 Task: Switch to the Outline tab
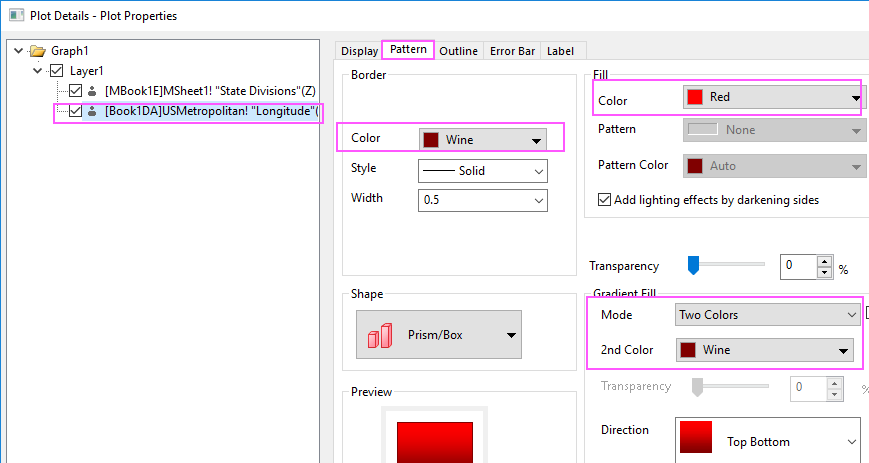click(458, 50)
